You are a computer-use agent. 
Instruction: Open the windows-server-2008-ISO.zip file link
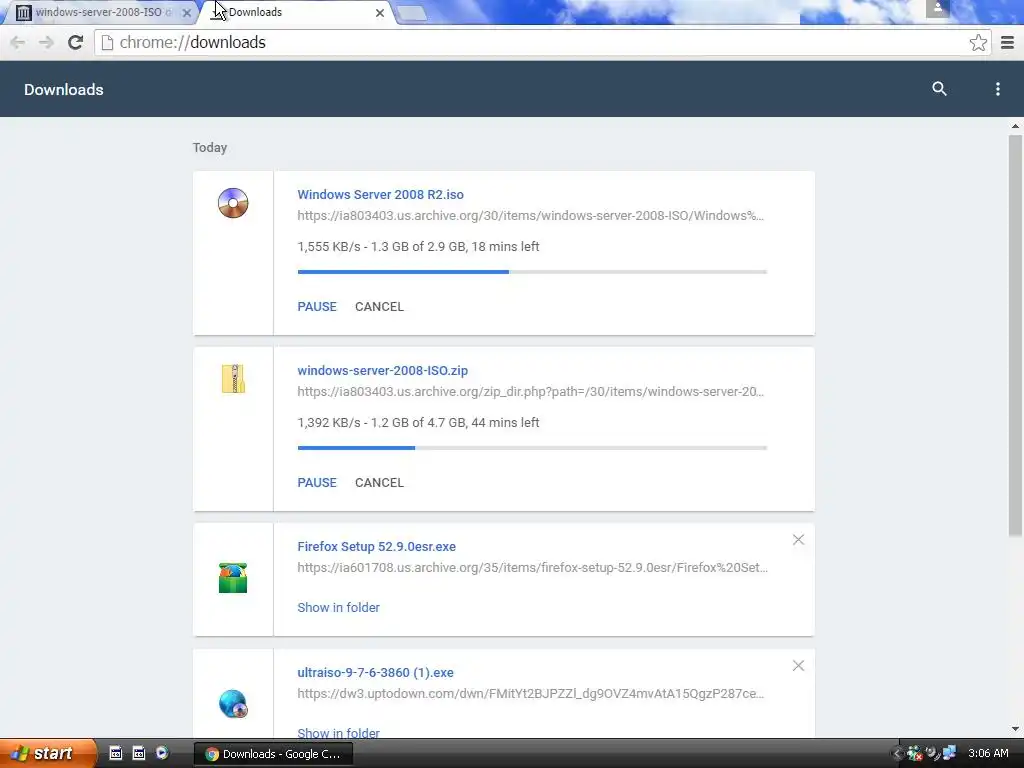click(x=383, y=370)
